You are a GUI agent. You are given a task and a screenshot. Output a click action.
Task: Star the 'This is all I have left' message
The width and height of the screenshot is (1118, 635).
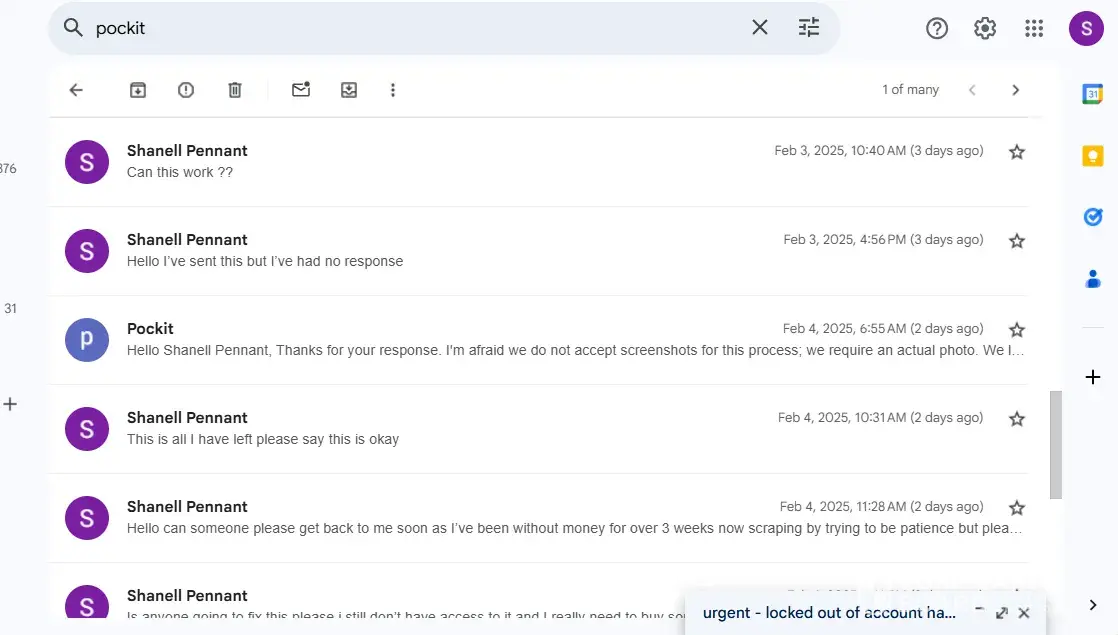pos(1017,419)
